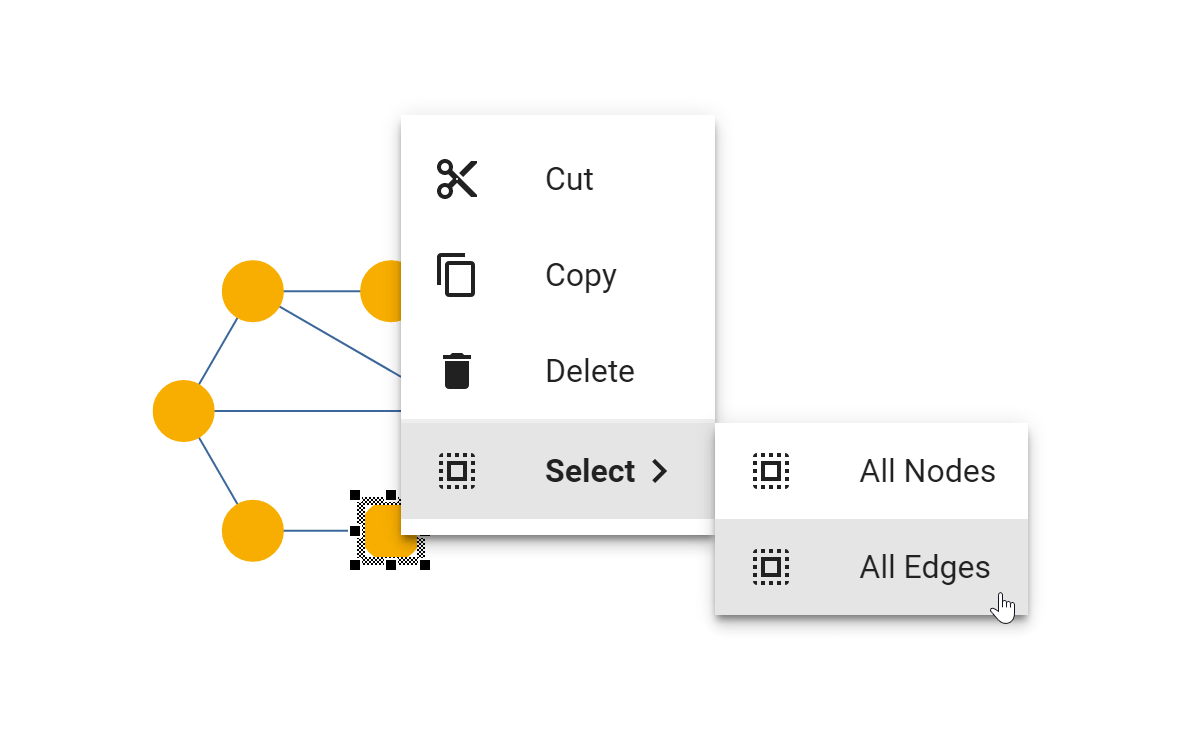Viewport: 1200px width, 745px height.
Task: Click the highlighted All Edges row
Action: click(872, 566)
